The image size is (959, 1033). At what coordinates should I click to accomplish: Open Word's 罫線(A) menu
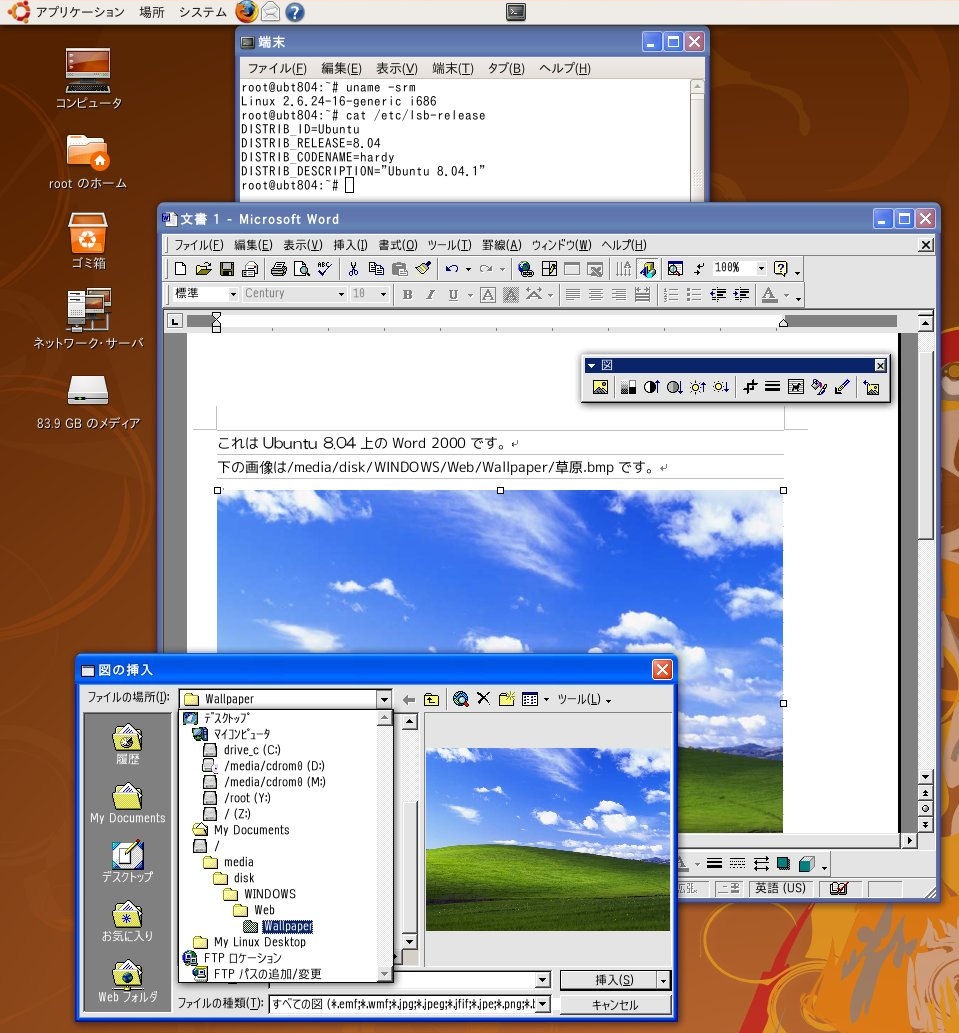(x=502, y=245)
